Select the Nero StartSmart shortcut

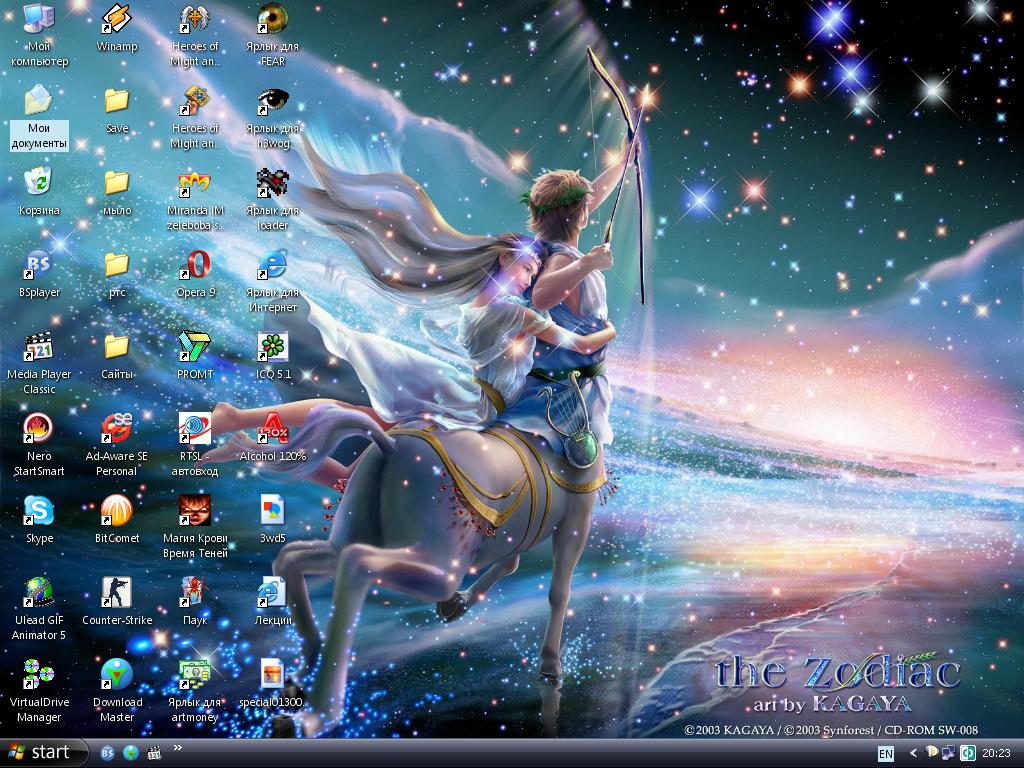39,445
